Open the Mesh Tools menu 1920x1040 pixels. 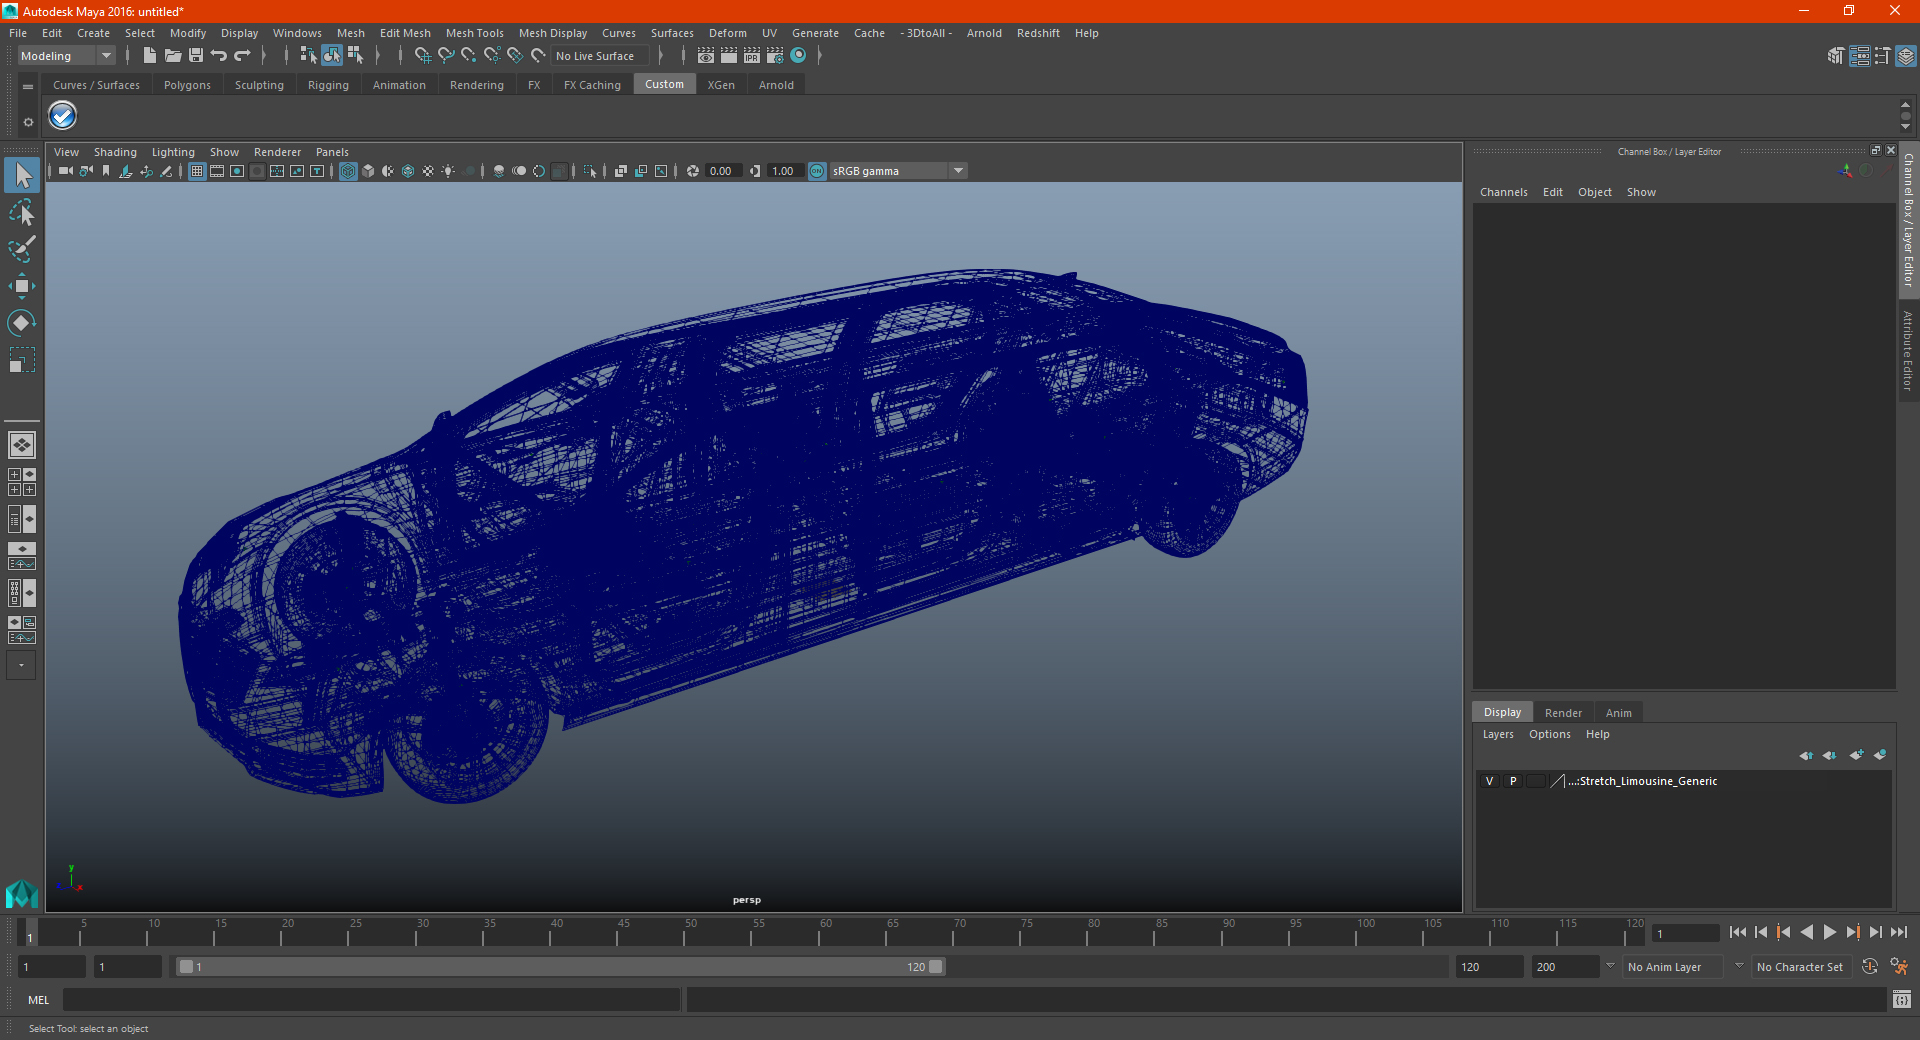[x=475, y=33]
